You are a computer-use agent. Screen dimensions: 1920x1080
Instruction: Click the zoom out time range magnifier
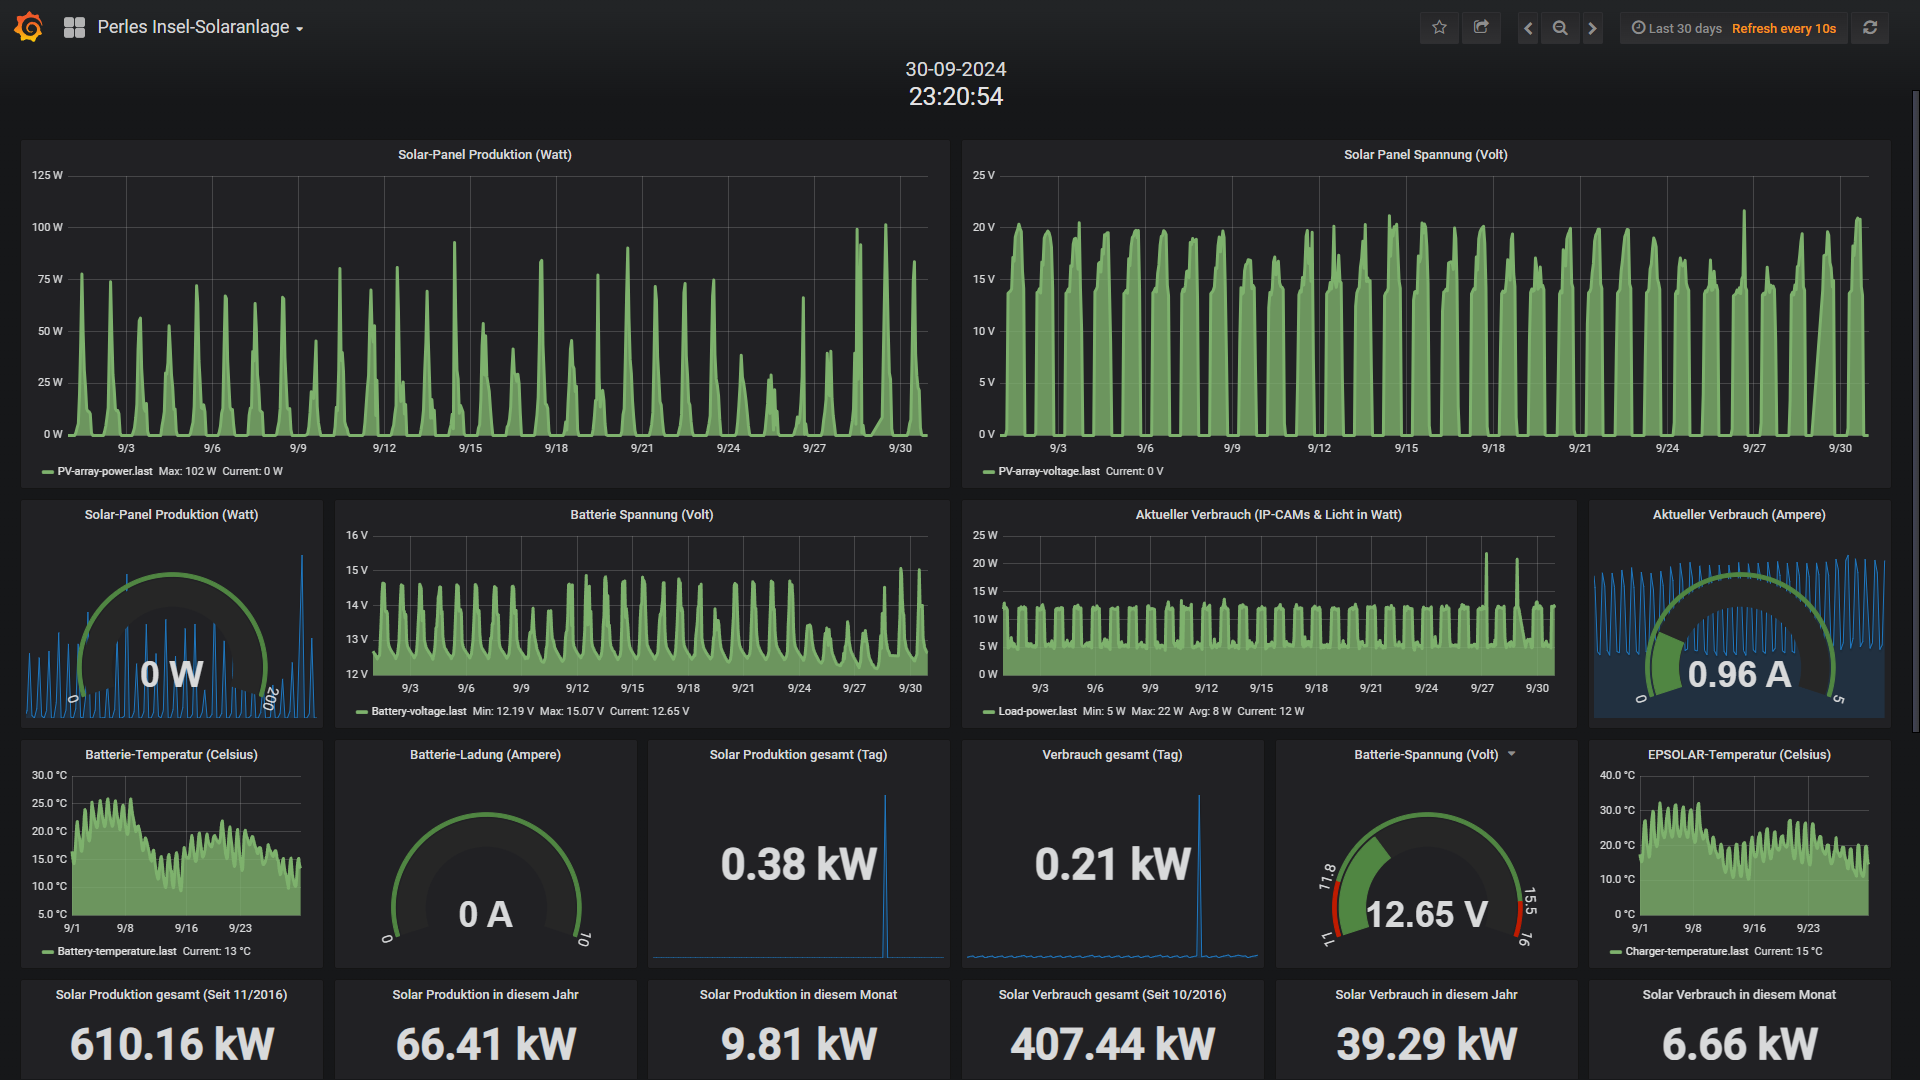(x=1560, y=28)
